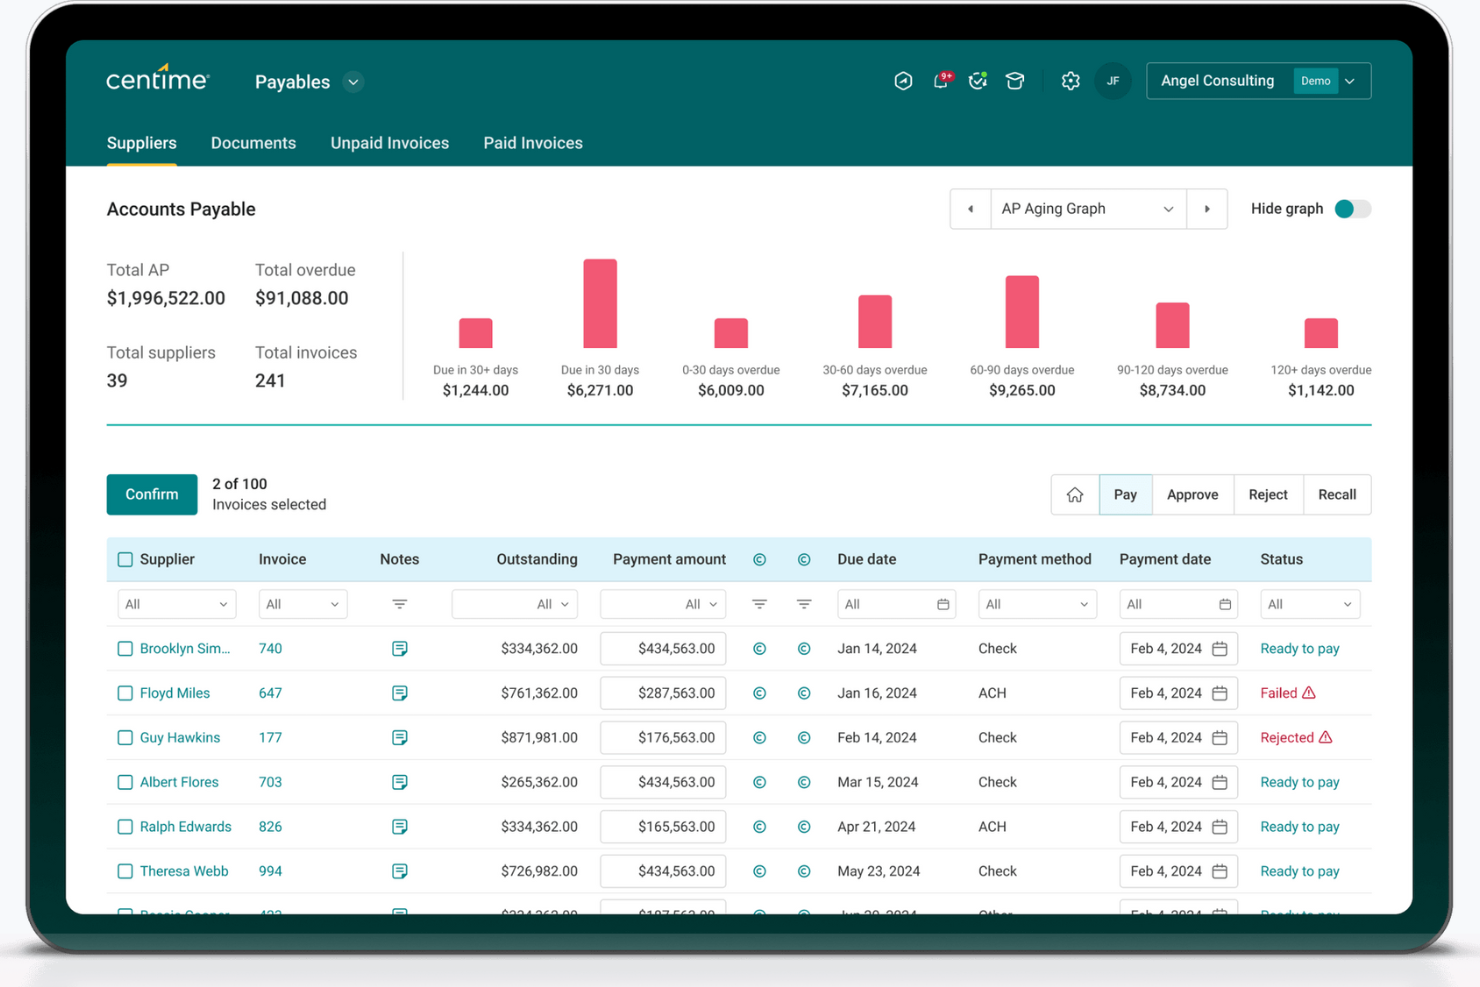
Task: Switch to Unpaid Invoices tab
Action: coord(390,143)
